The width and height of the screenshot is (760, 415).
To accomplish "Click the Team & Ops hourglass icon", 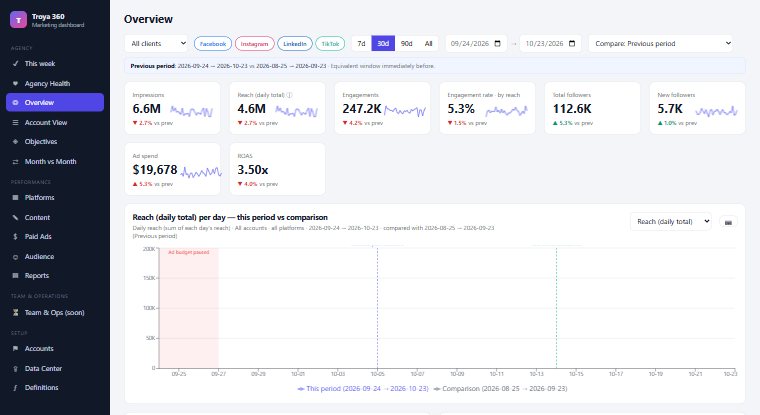I will tap(16, 313).
